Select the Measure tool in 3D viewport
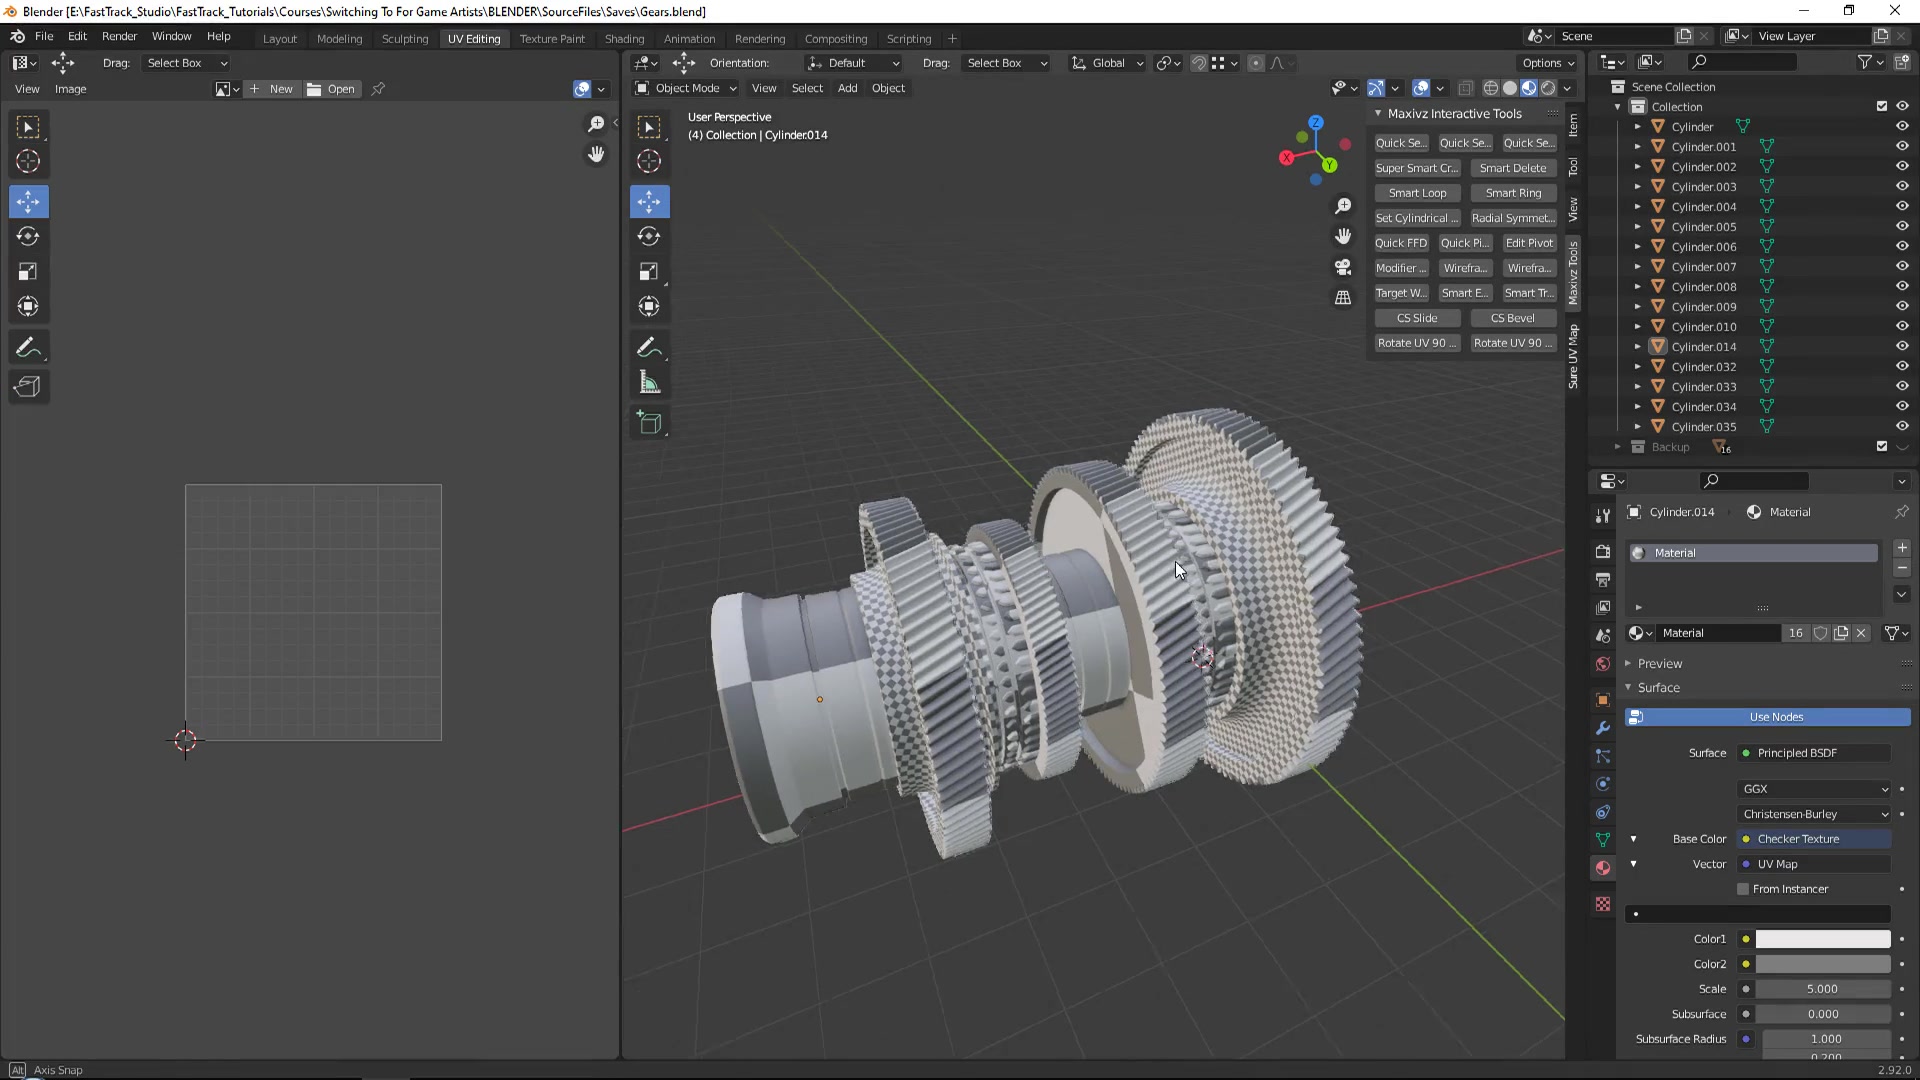The image size is (1920, 1080). [649, 383]
